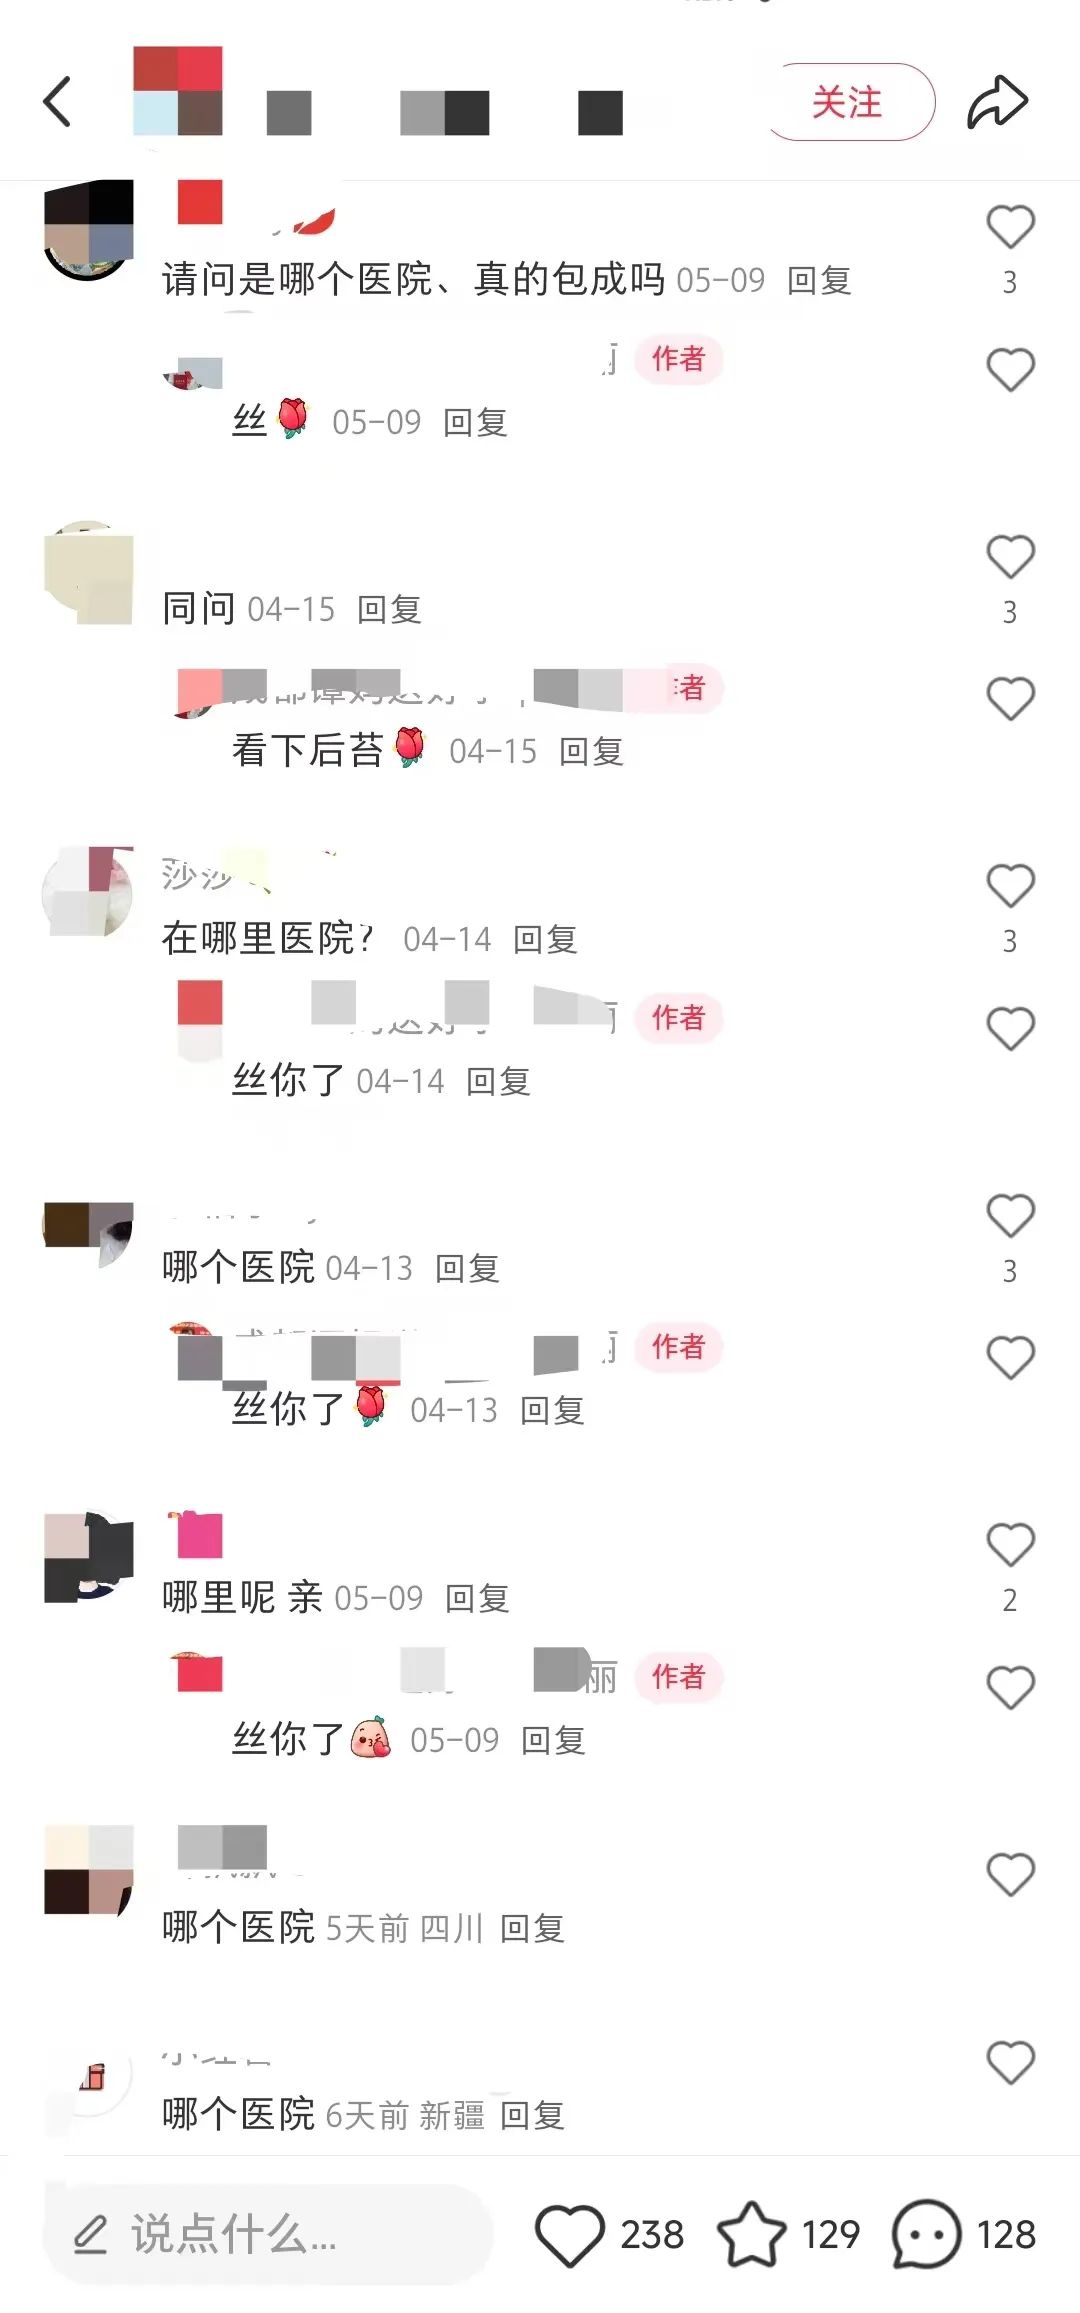
Task: Like the comment 在哪里医院?
Action: [x=1010, y=886]
